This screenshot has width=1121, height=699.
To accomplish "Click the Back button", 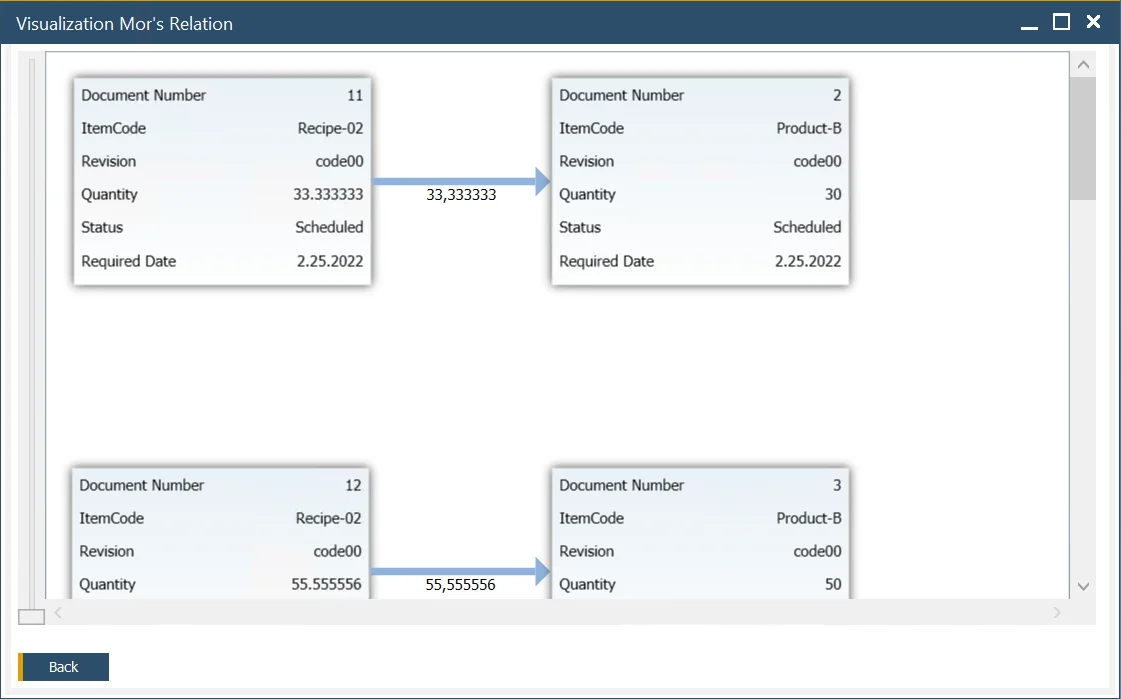I will pyautogui.click(x=64, y=667).
